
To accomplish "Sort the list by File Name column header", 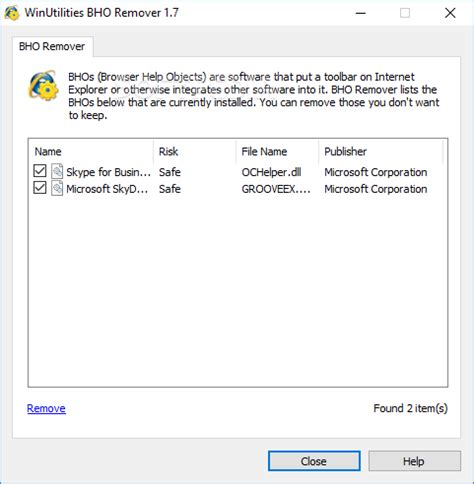I will (x=278, y=152).
